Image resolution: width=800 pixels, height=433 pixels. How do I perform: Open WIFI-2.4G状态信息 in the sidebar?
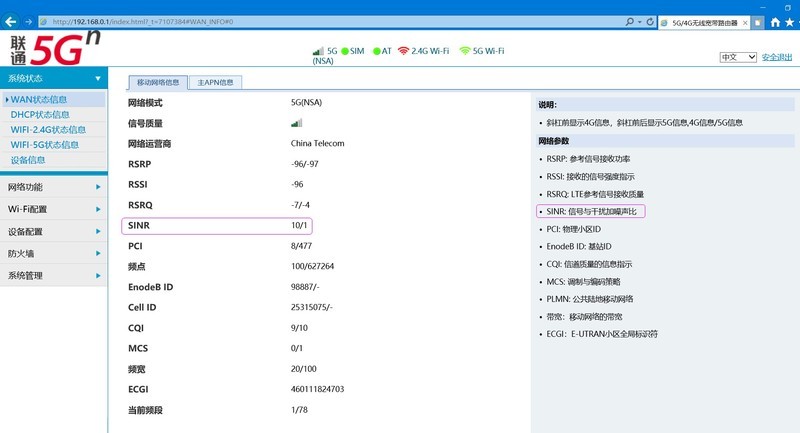[x=48, y=130]
